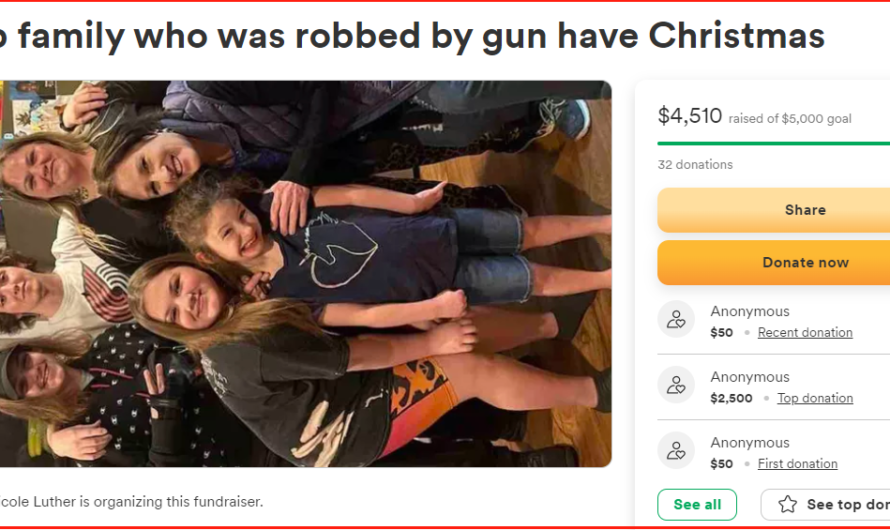Click donor avatar icon beside $2,500 donation
The image size is (890, 530).
(676, 385)
